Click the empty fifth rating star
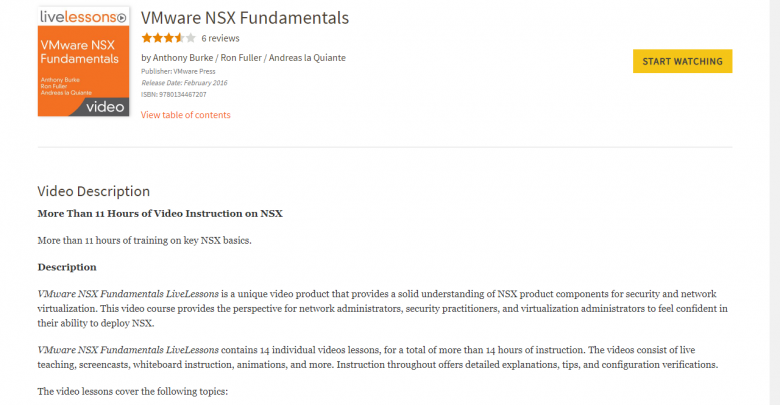 pyautogui.click(x=191, y=38)
